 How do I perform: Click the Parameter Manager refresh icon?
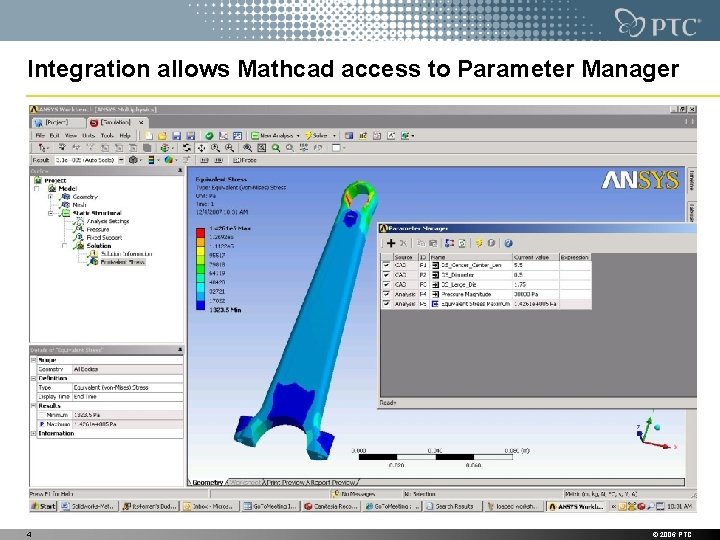pyautogui.click(x=462, y=243)
